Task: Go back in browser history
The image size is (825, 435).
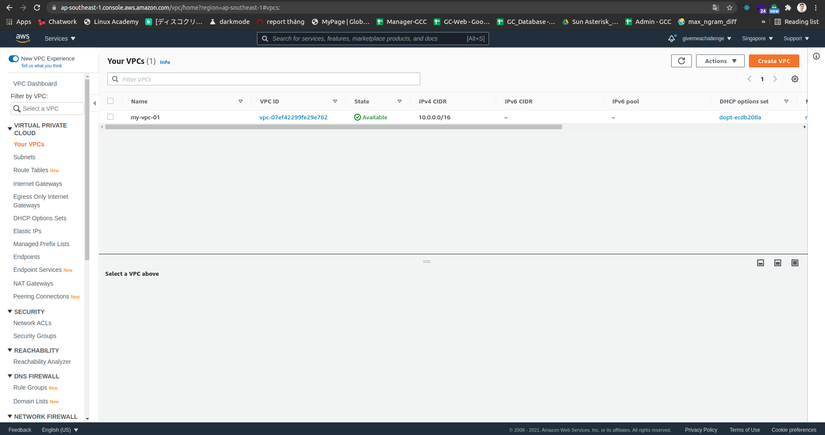Action: coord(9,7)
